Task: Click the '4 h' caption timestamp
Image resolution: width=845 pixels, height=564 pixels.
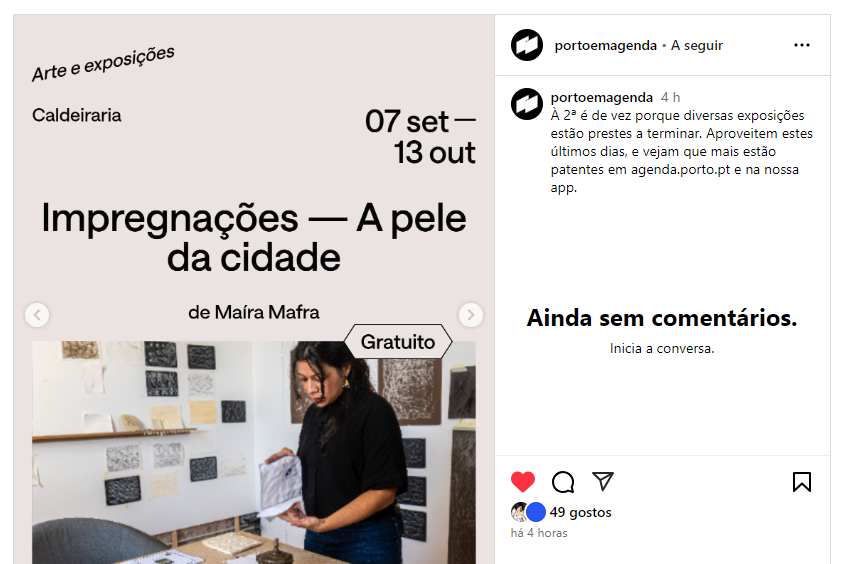Action: tap(670, 98)
